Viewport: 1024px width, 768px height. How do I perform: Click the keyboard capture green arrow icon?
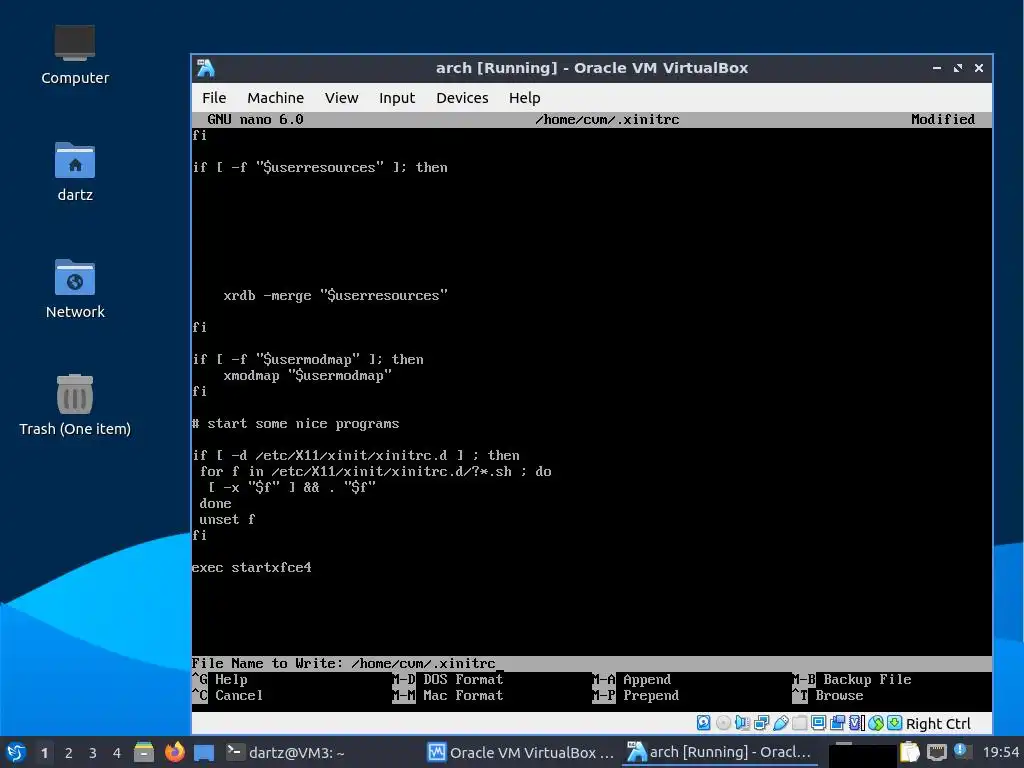click(x=895, y=723)
